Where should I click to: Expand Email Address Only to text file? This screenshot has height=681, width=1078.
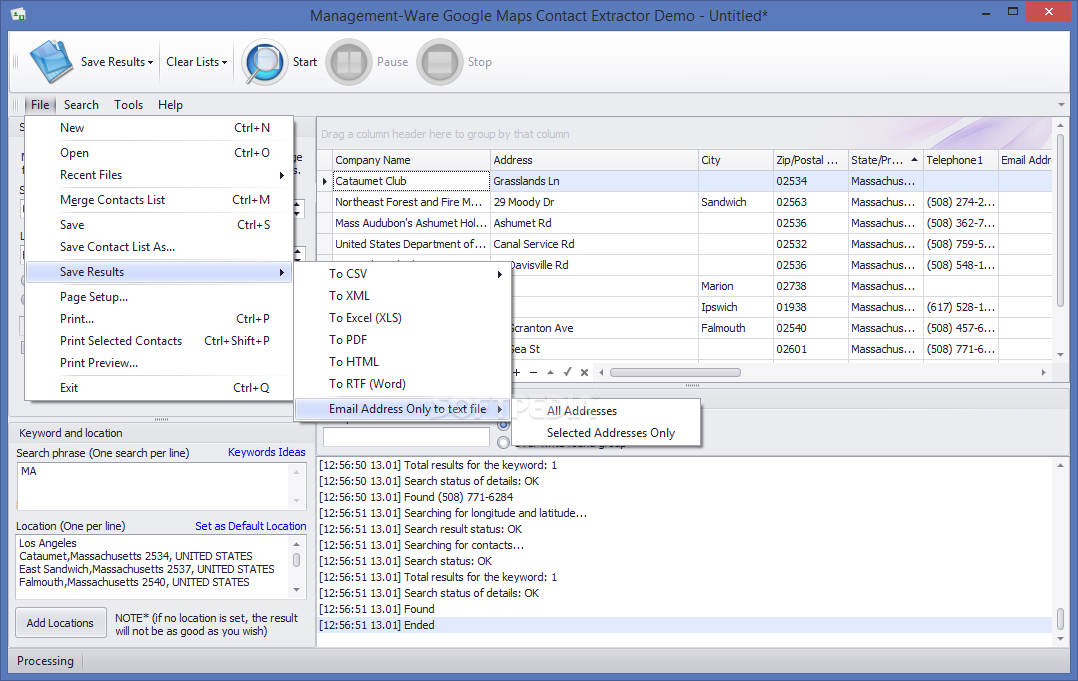click(x=402, y=409)
